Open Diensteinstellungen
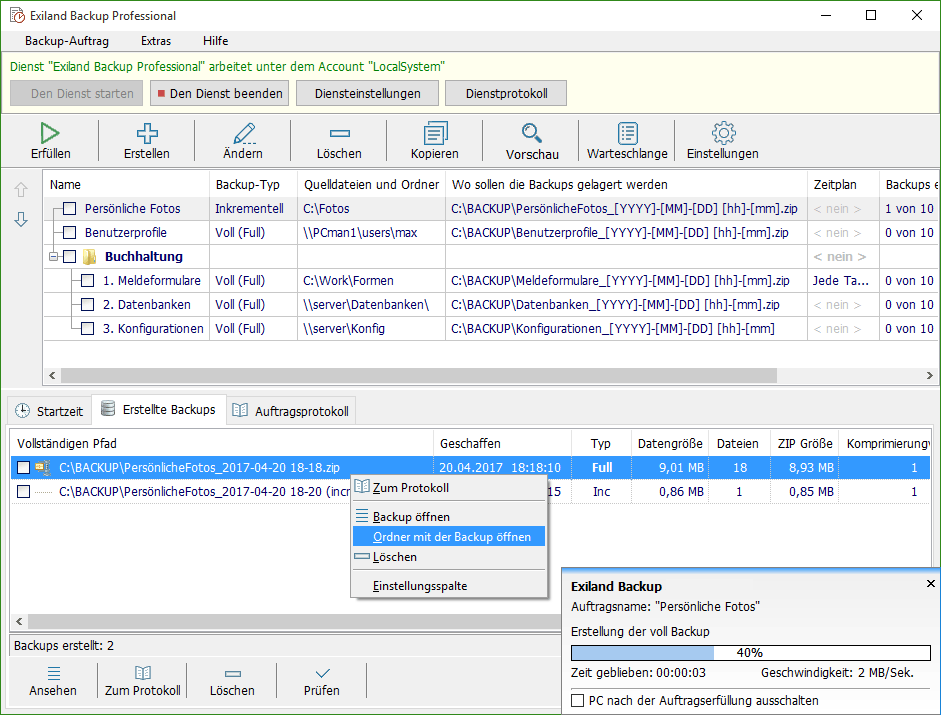941x715 pixels. (367, 93)
